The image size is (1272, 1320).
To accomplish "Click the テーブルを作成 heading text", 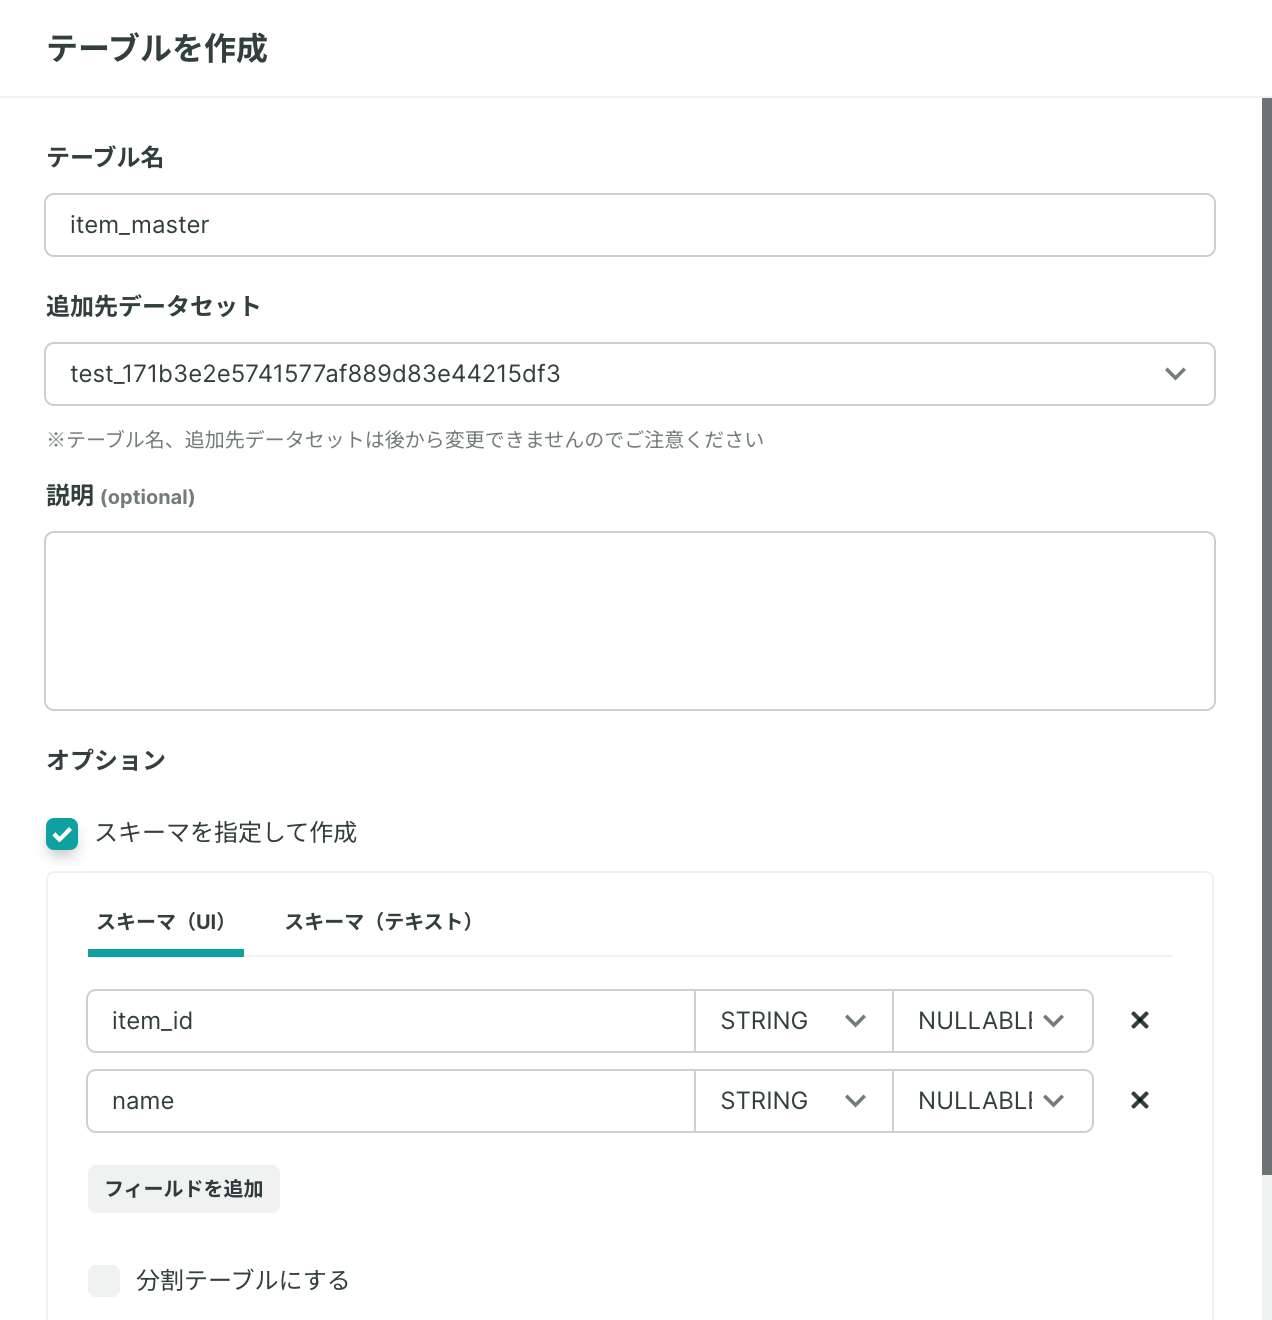I will tap(158, 48).
